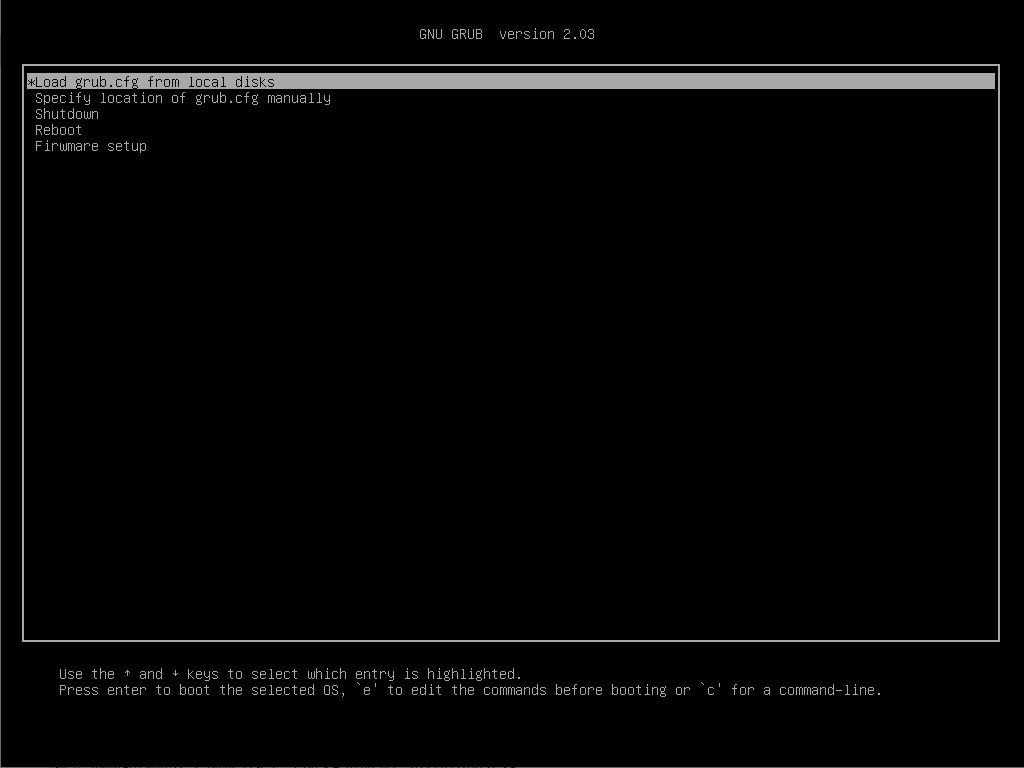Click the word Shutdown in the list
Viewport: 1024px width, 768px height.
66,113
